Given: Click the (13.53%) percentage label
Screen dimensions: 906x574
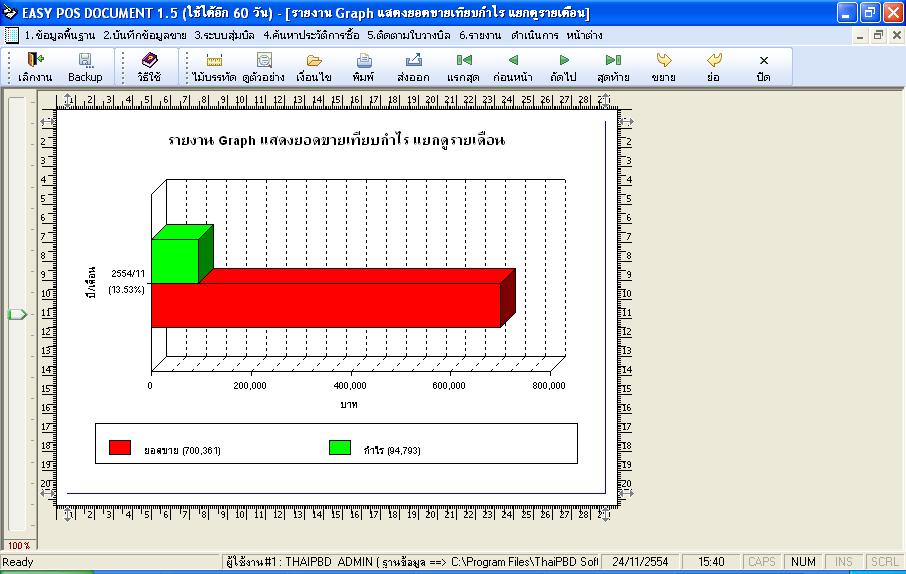Looking at the screenshot, I should [127, 289].
